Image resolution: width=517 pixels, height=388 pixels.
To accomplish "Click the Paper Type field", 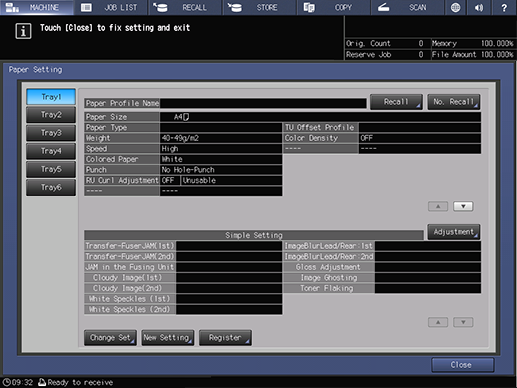I will [x=221, y=128].
